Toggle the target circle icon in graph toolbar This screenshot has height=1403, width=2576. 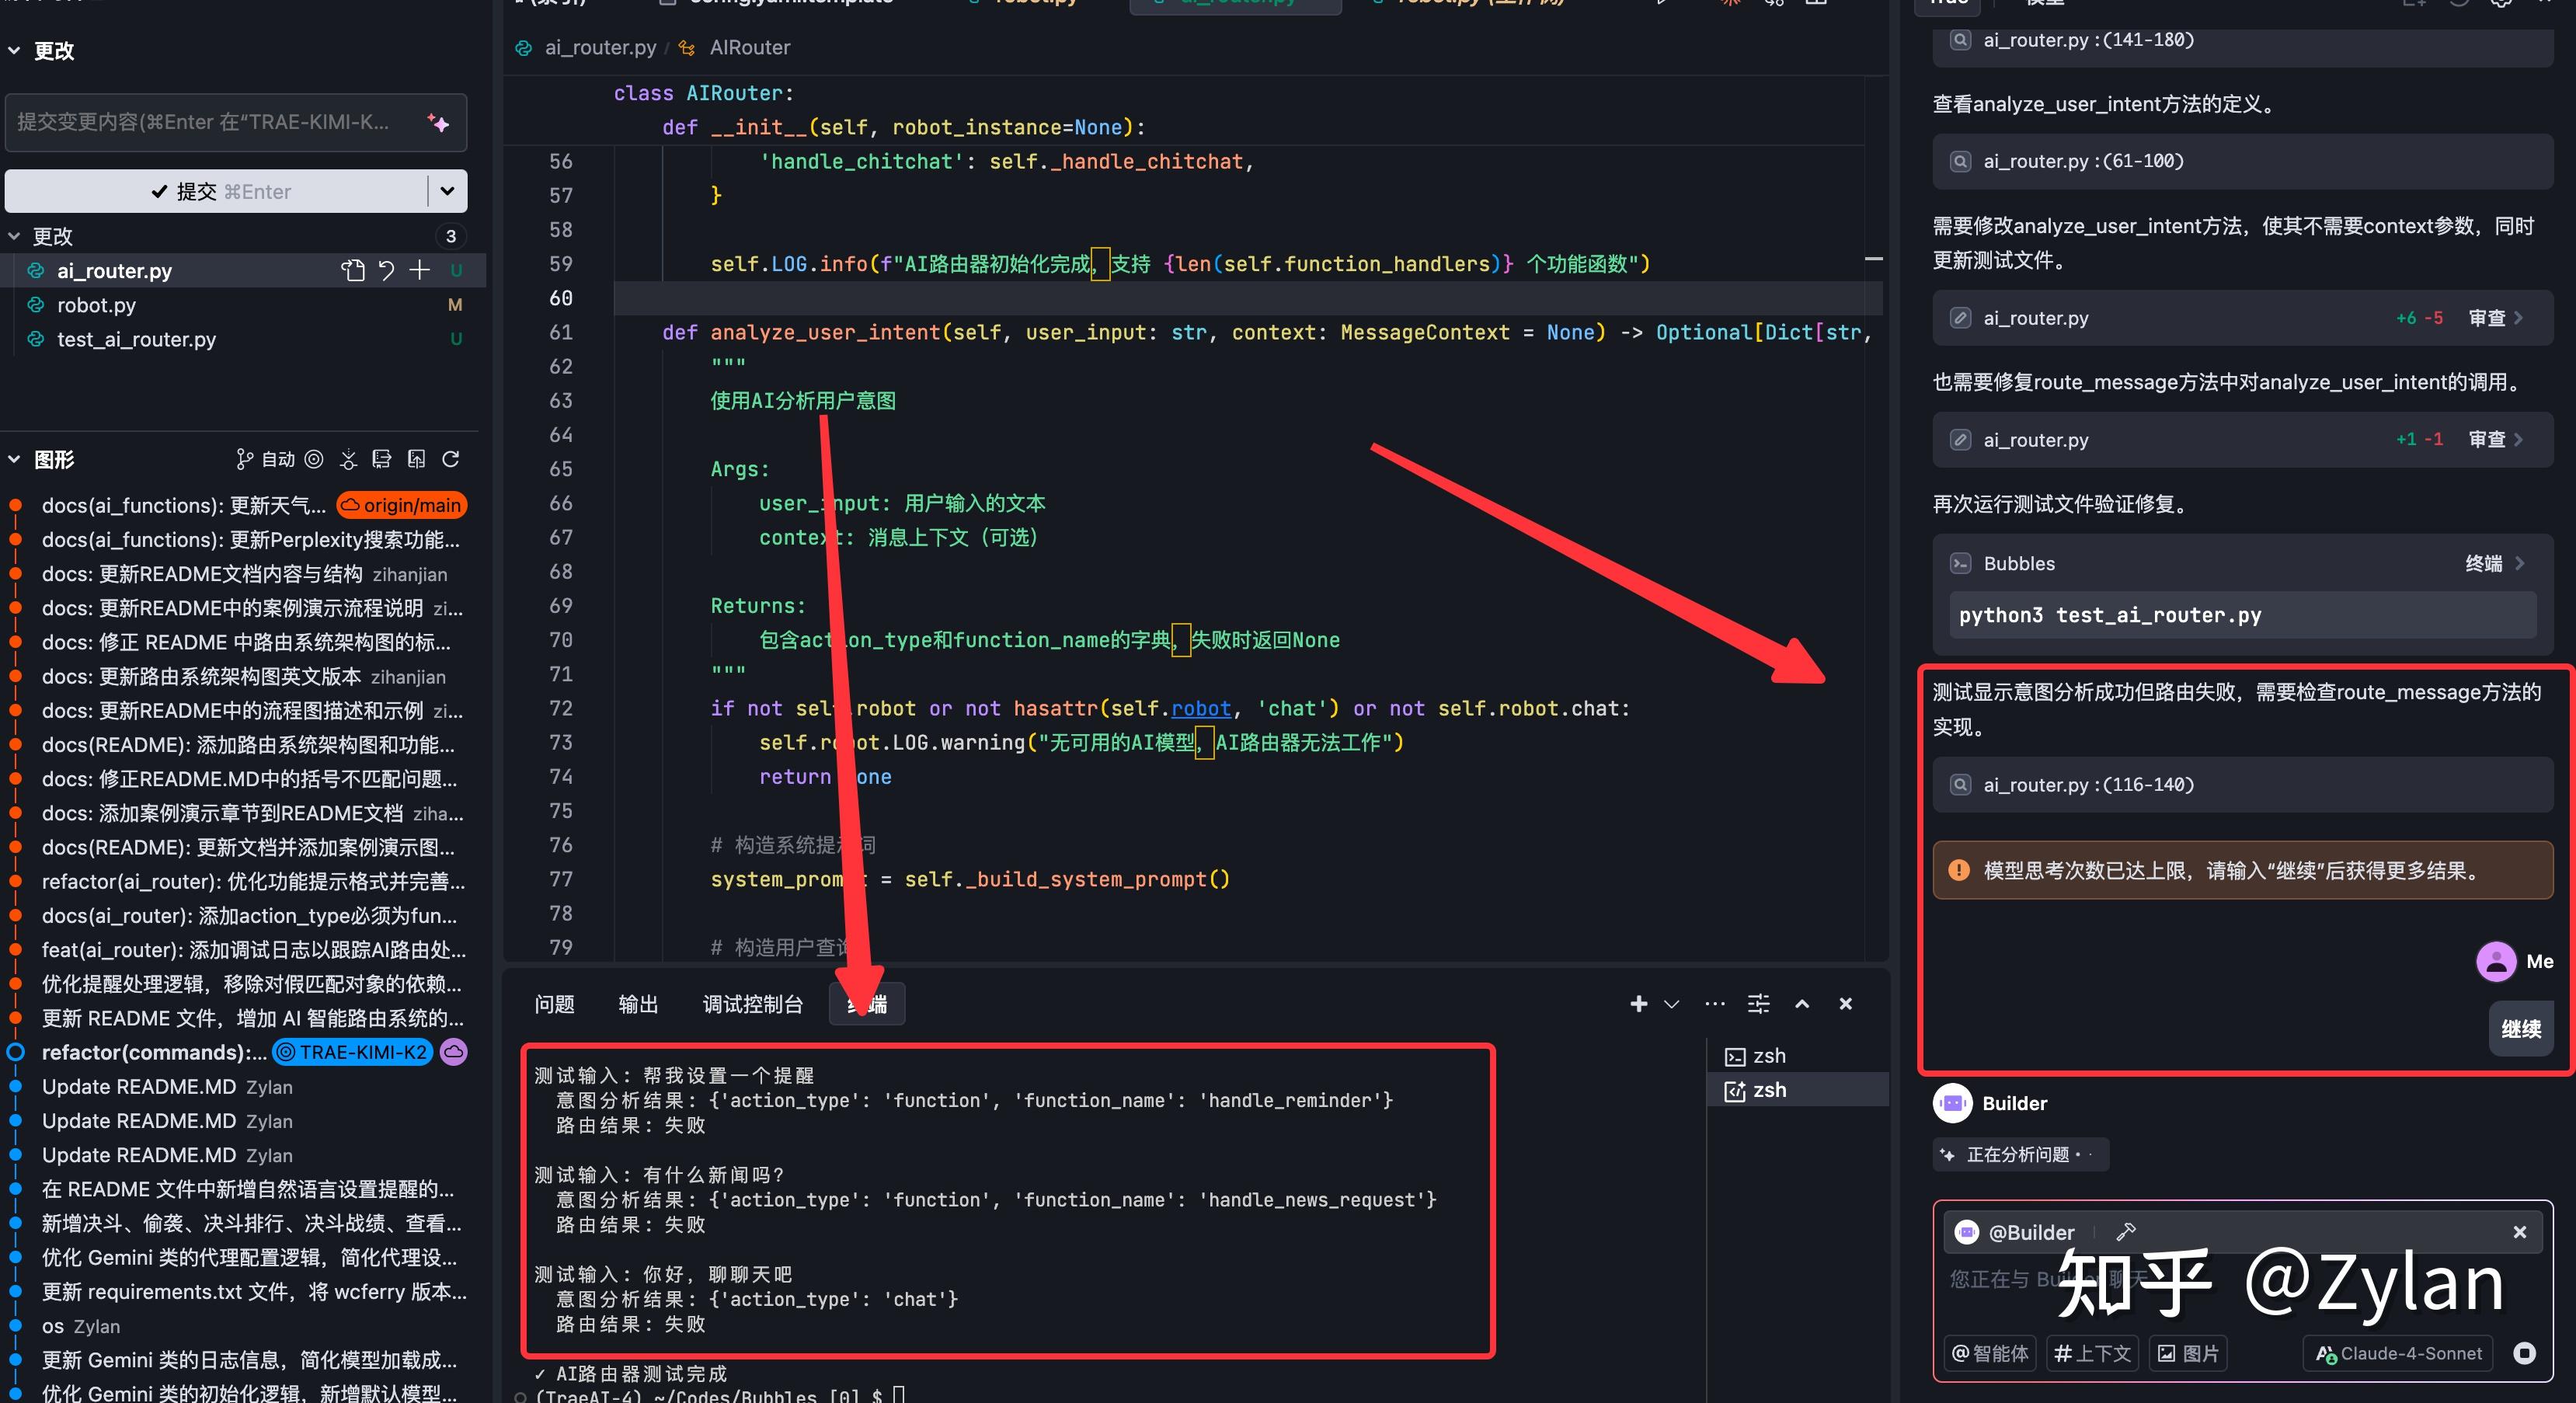coord(314,459)
